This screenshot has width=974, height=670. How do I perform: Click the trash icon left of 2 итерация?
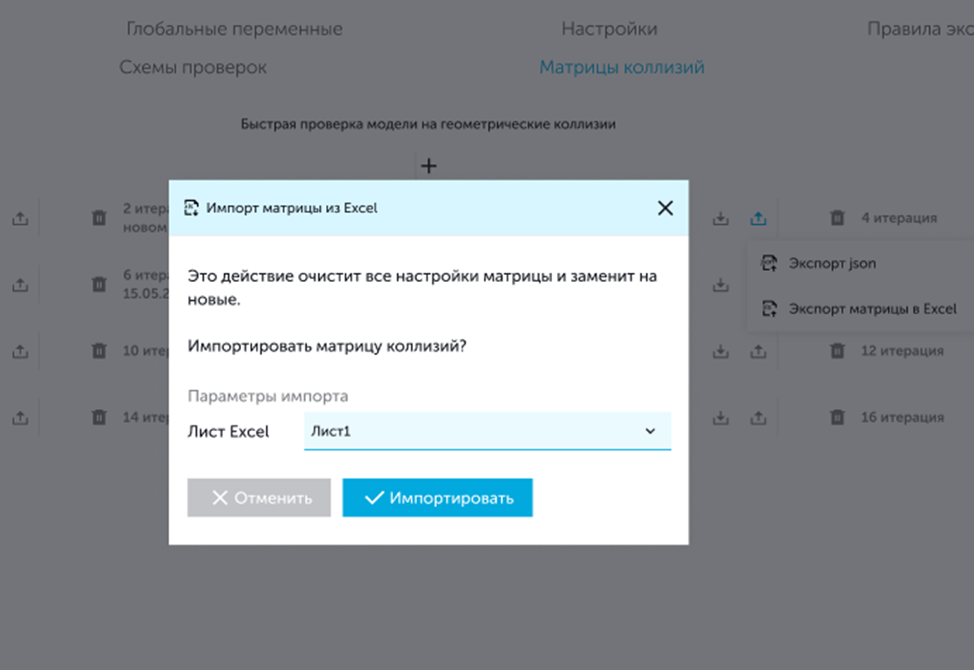(99, 217)
